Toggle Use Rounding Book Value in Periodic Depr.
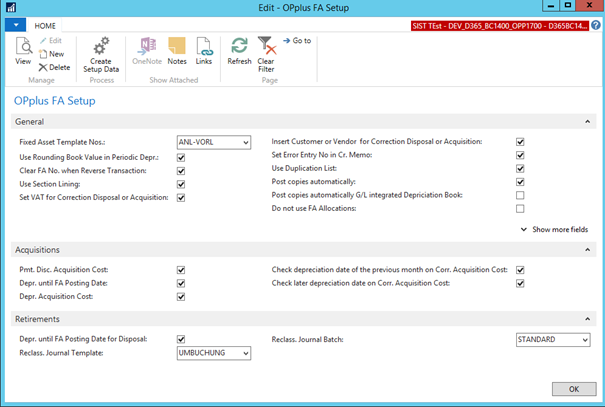 tap(181, 157)
